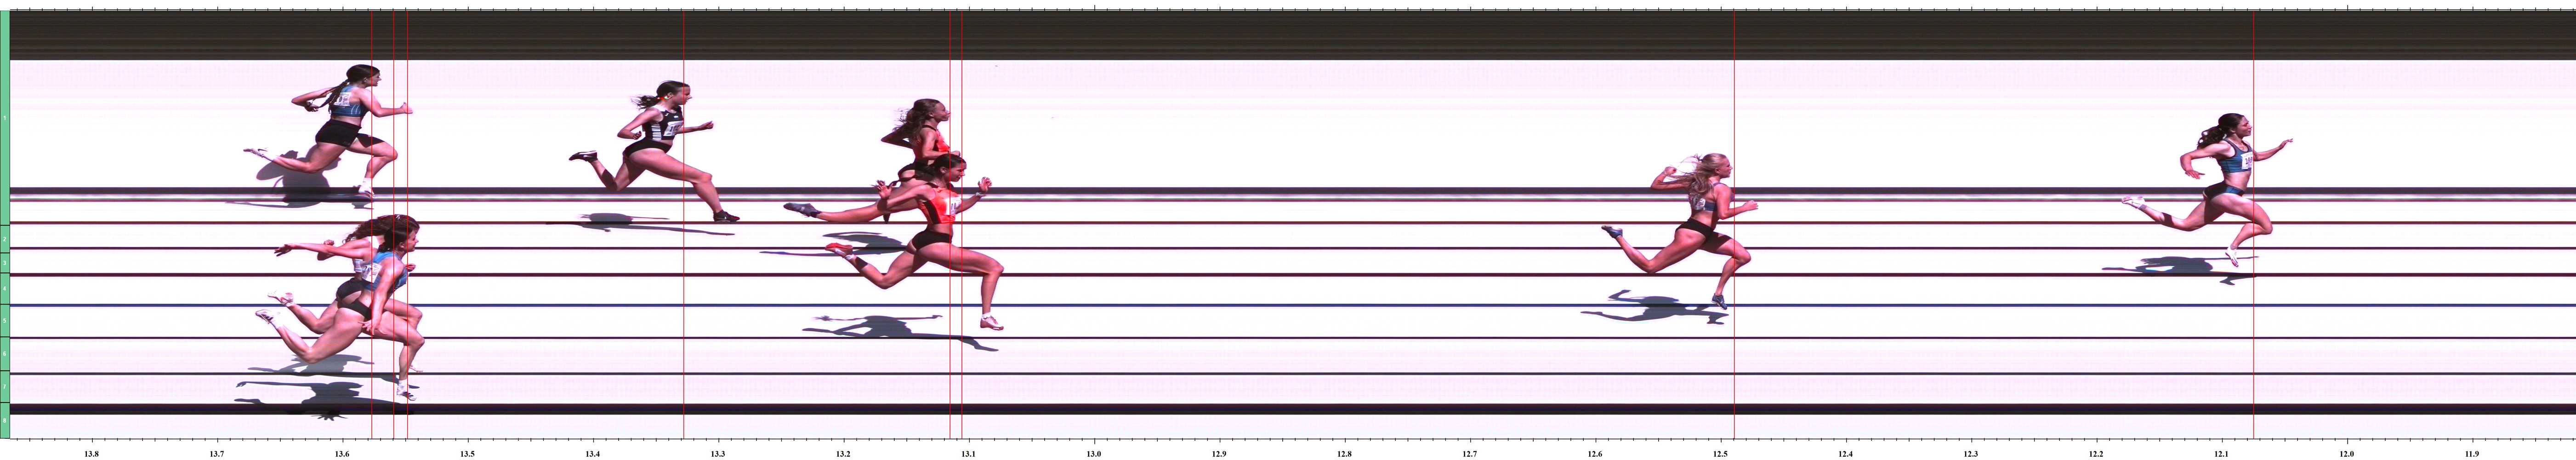Click the 13.2 time scale label
This screenshot has width=2576, height=460.
pyautogui.click(x=843, y=454)
